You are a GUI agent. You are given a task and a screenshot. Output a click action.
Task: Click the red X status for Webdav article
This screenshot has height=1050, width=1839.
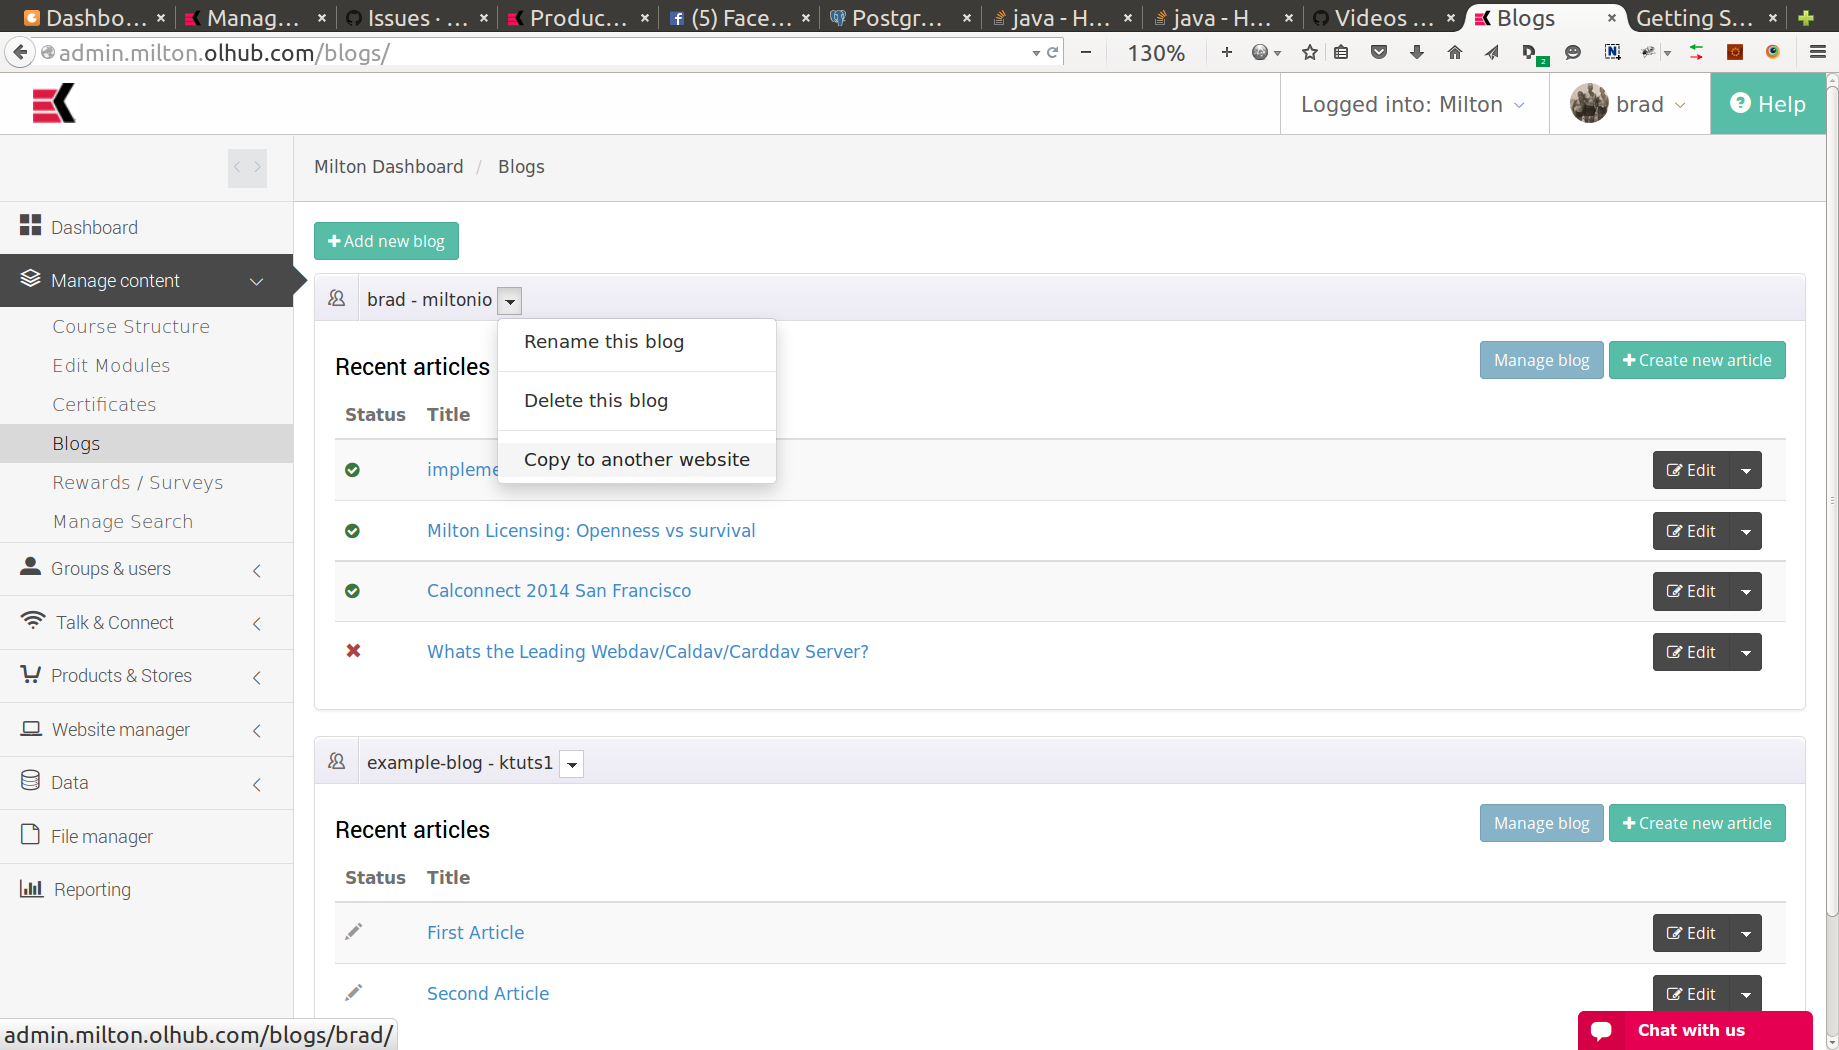click(353, 651)
